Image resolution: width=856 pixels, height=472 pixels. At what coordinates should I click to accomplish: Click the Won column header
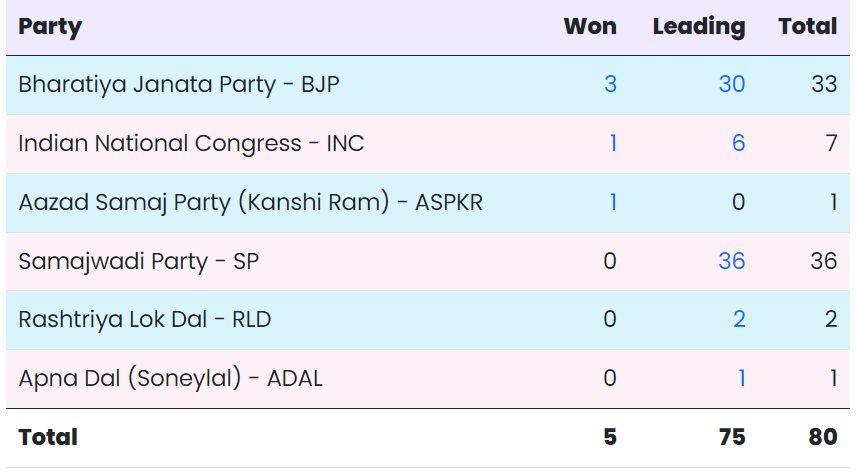tap(590, 27)
